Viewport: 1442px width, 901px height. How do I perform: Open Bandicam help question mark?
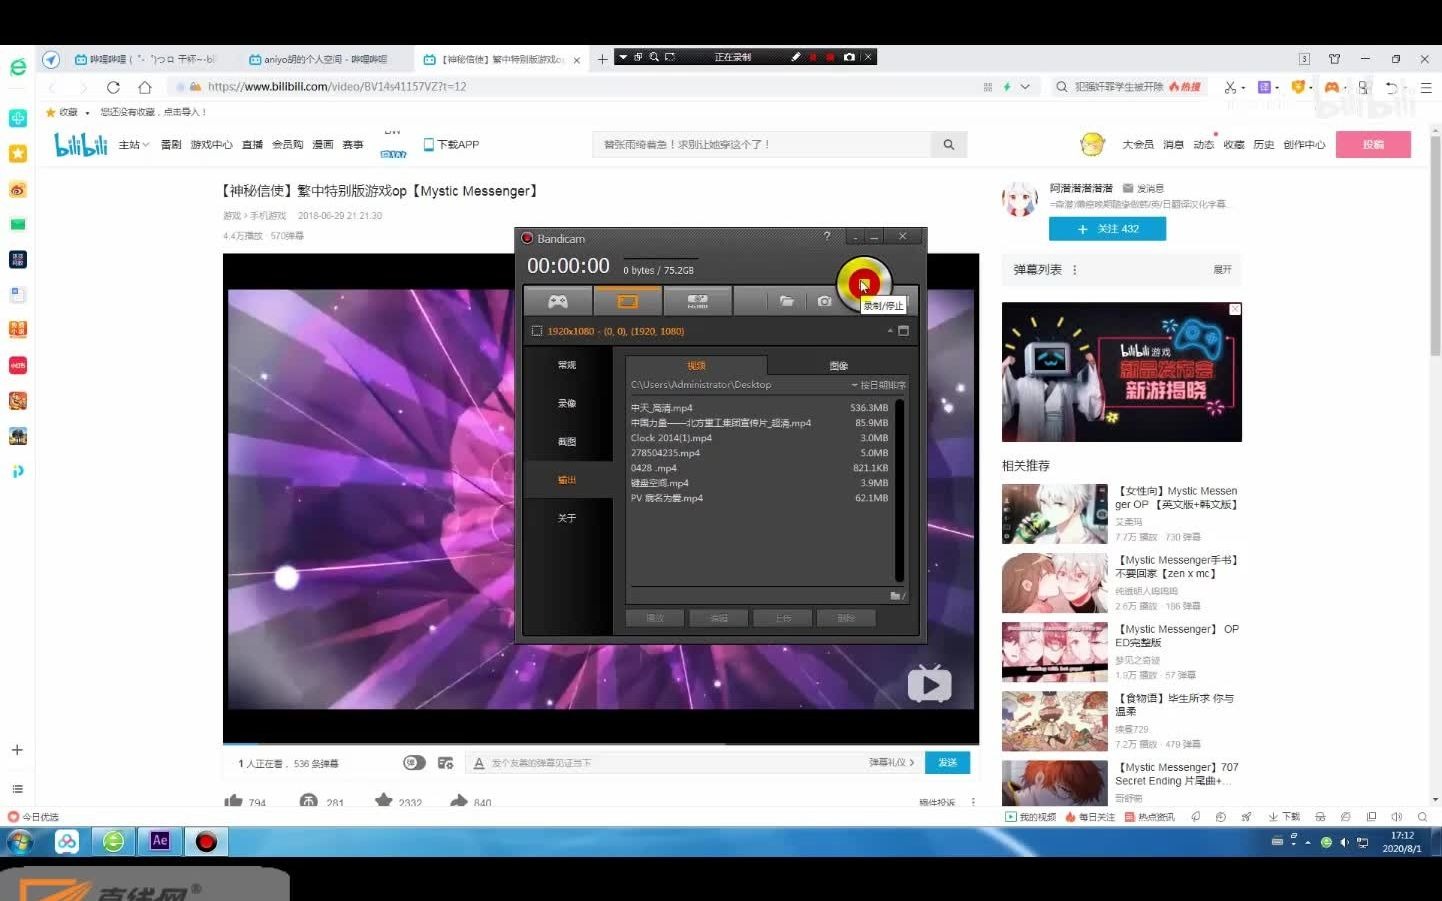tap(827, 237)
